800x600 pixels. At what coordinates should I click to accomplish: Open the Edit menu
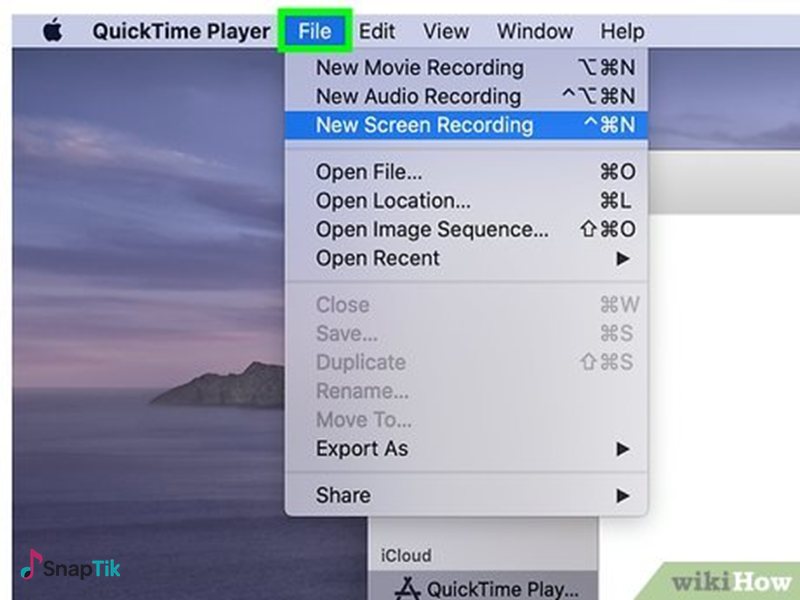pyautogui.click(x=377, y=30)
